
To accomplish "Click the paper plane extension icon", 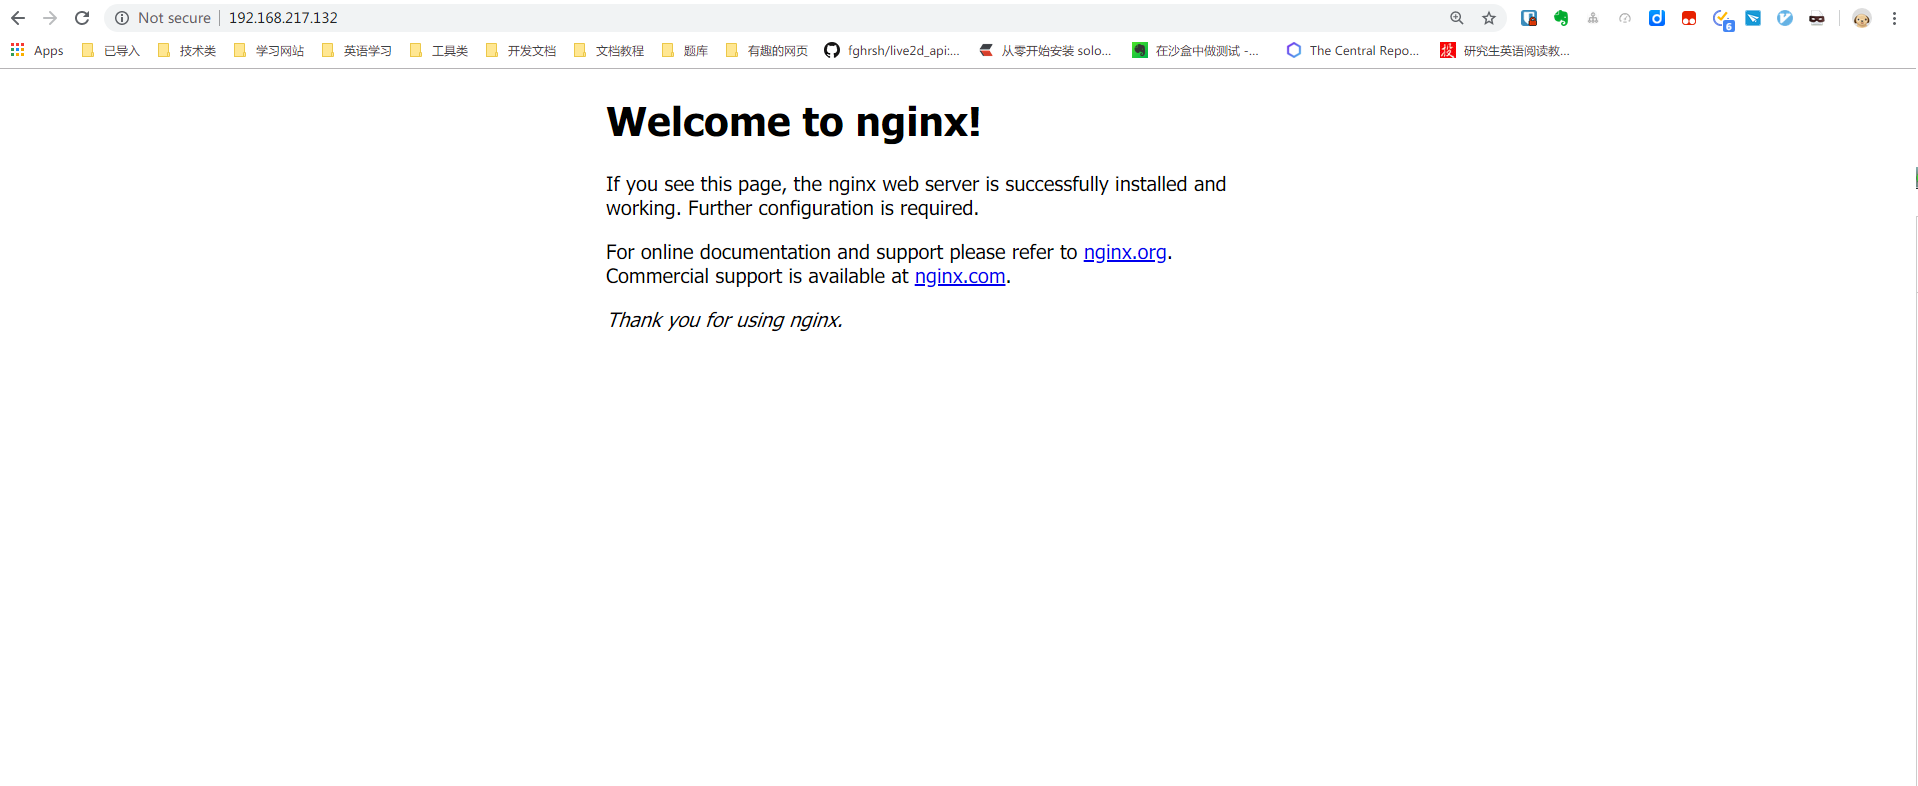I will tap(1753, 18).
